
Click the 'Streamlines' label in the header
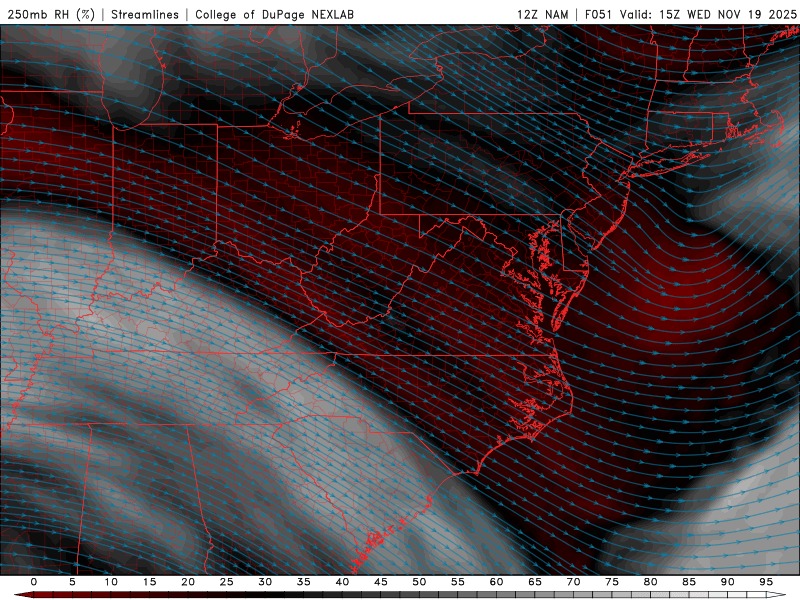point(145,14)
